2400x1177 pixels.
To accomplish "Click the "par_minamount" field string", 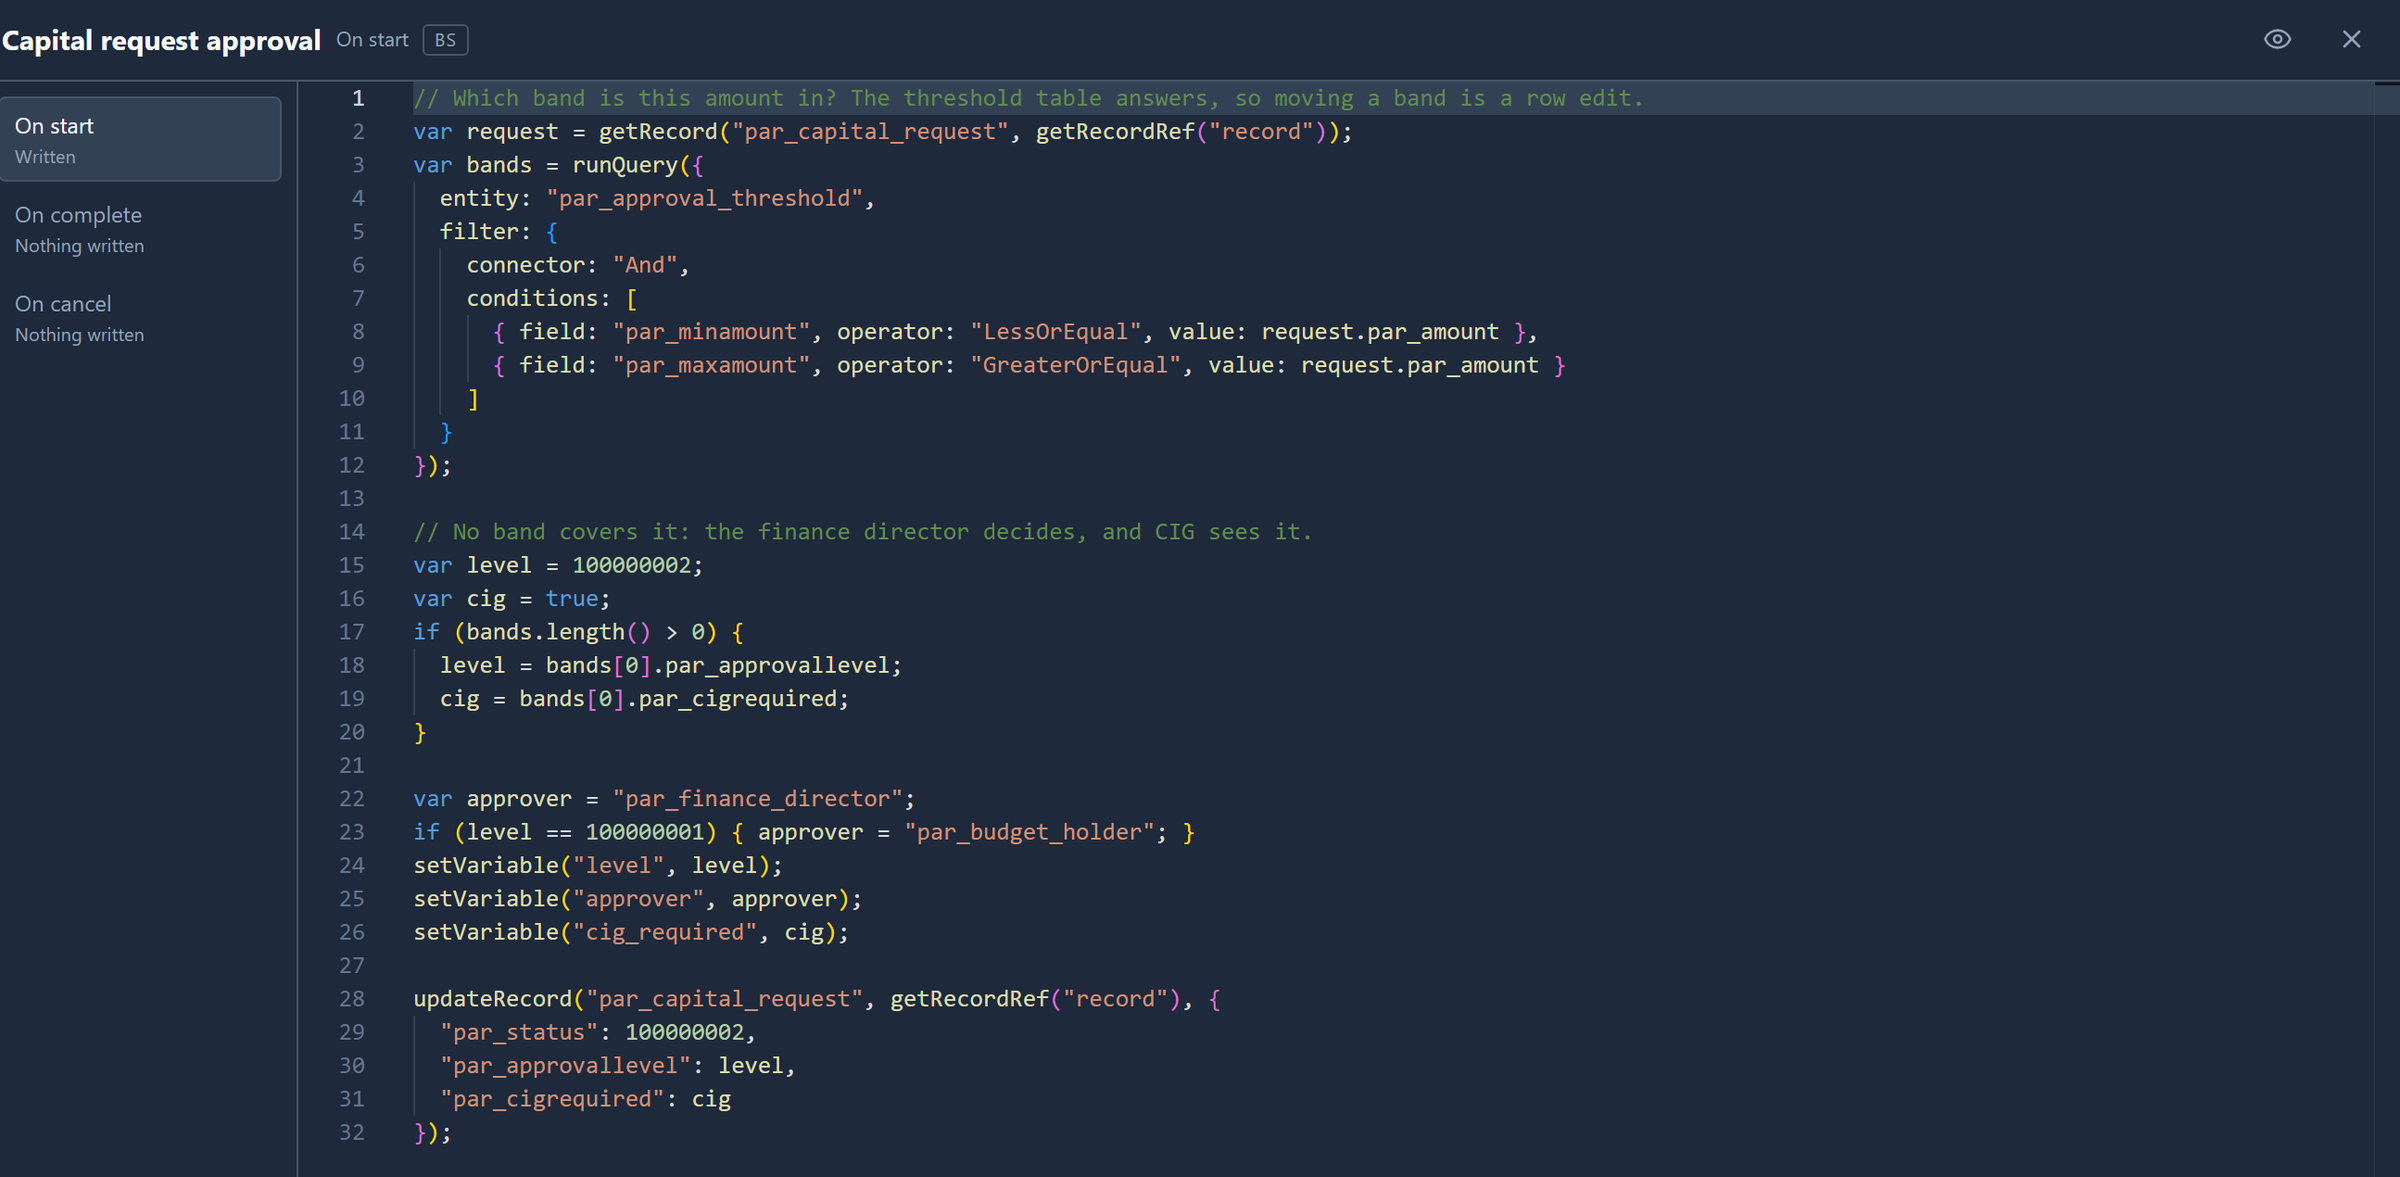I will [711, 332].
